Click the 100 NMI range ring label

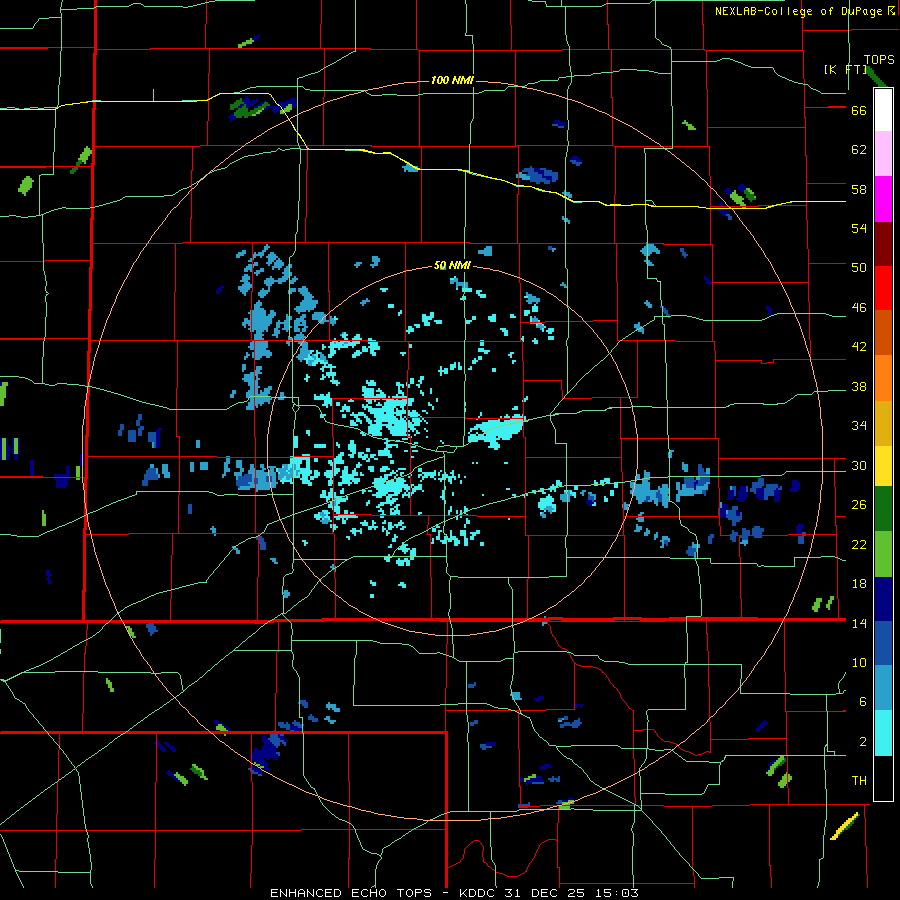pyautogui.click(x=452, y=80)
